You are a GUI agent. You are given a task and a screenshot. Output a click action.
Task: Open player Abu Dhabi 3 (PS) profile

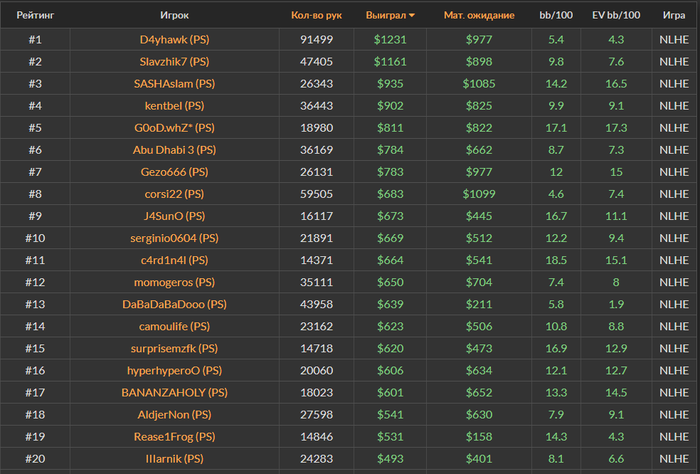tap(175, 150)
